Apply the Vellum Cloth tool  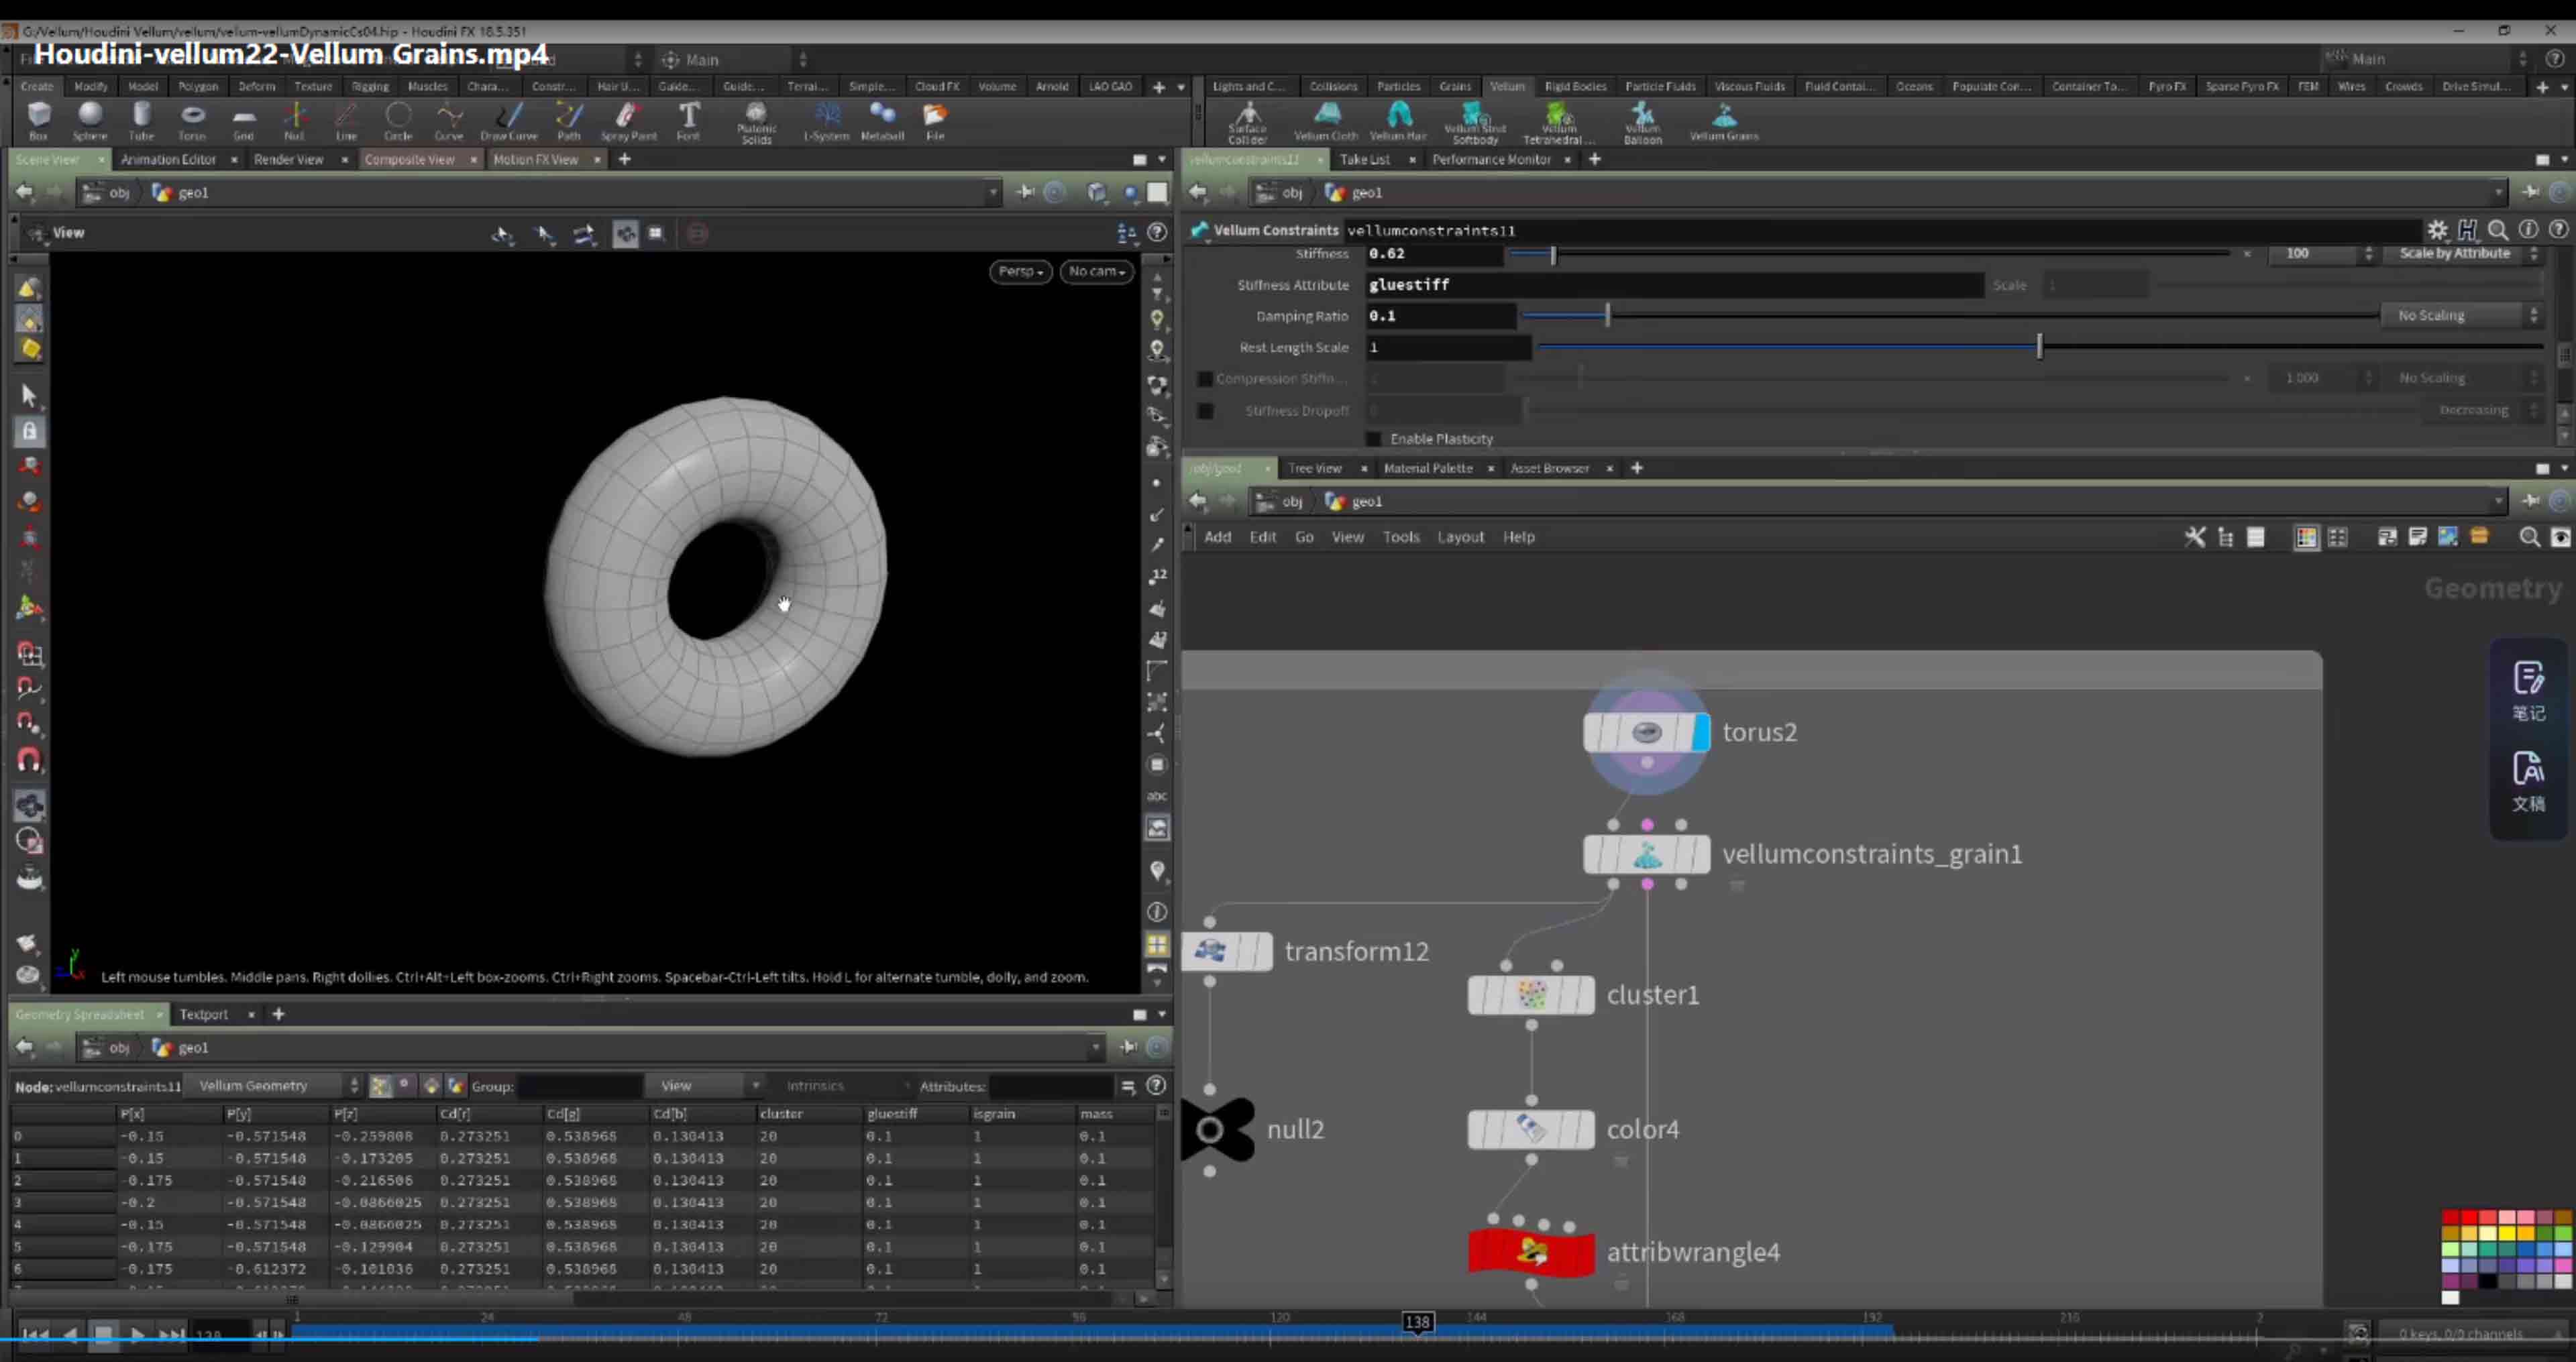(x=1326, y=121)
